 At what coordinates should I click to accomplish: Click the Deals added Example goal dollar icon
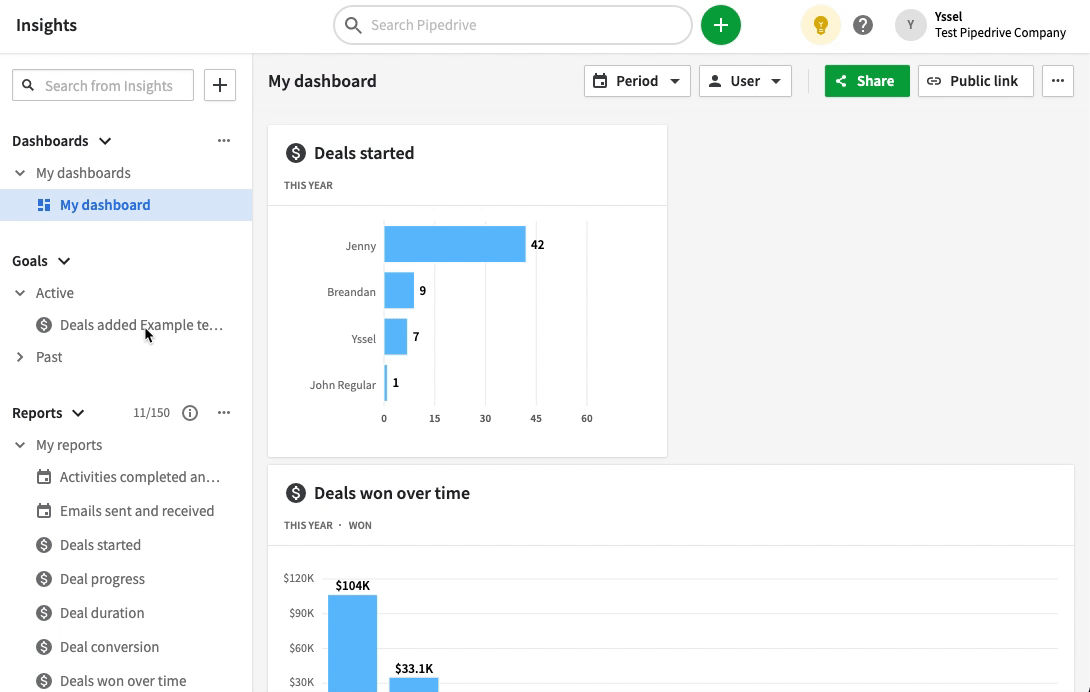[43, 325]
